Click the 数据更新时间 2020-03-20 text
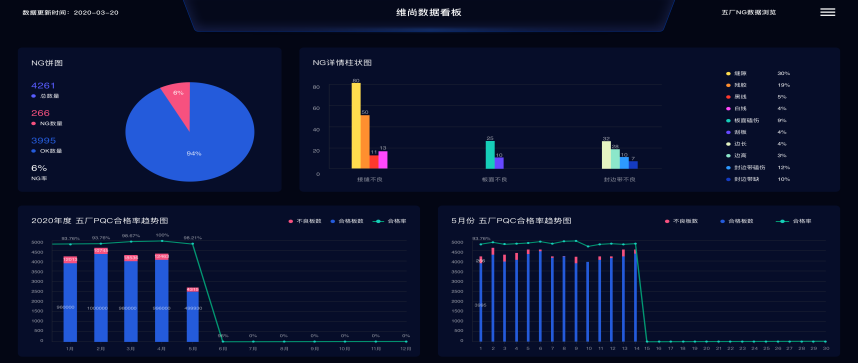This screenshot has width=859, height=363. click(70, 12)
